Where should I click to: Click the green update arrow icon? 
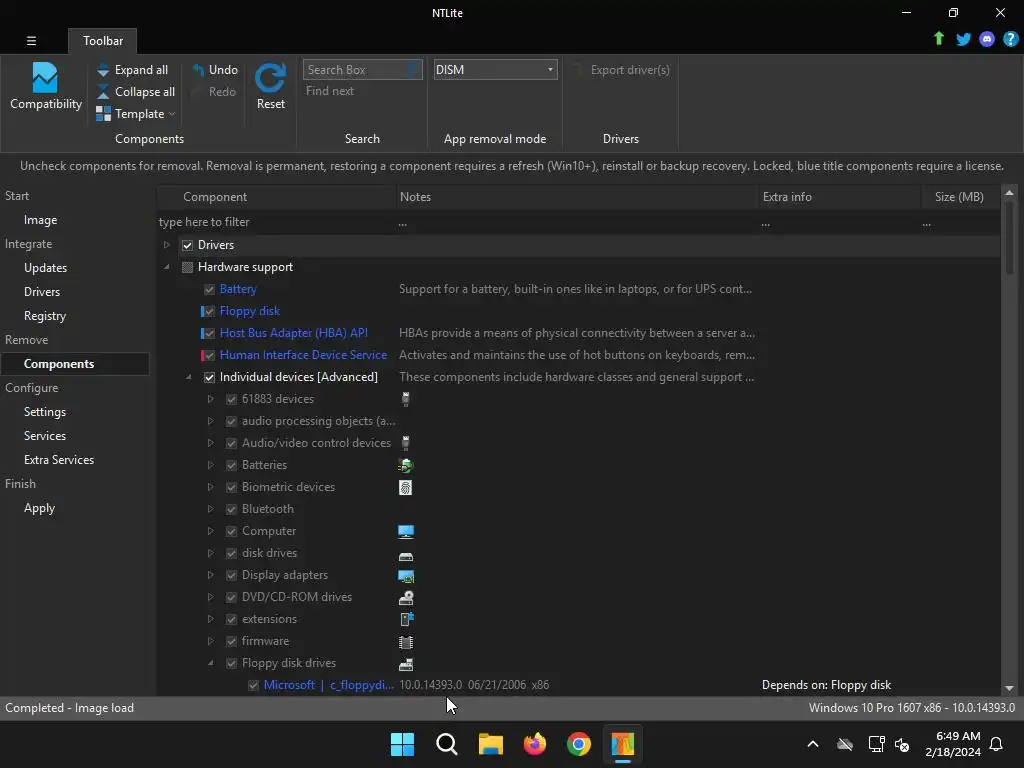pos(938,39)
